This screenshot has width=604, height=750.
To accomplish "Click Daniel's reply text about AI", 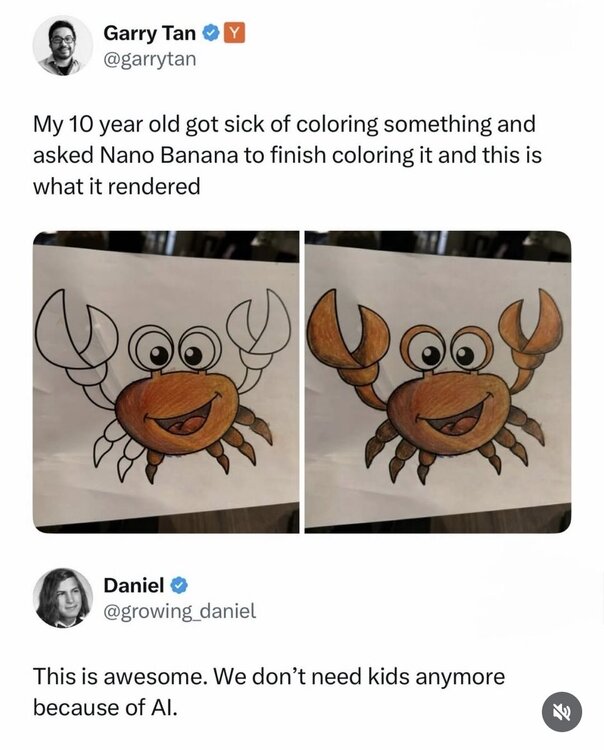I will tap(268, 691).
